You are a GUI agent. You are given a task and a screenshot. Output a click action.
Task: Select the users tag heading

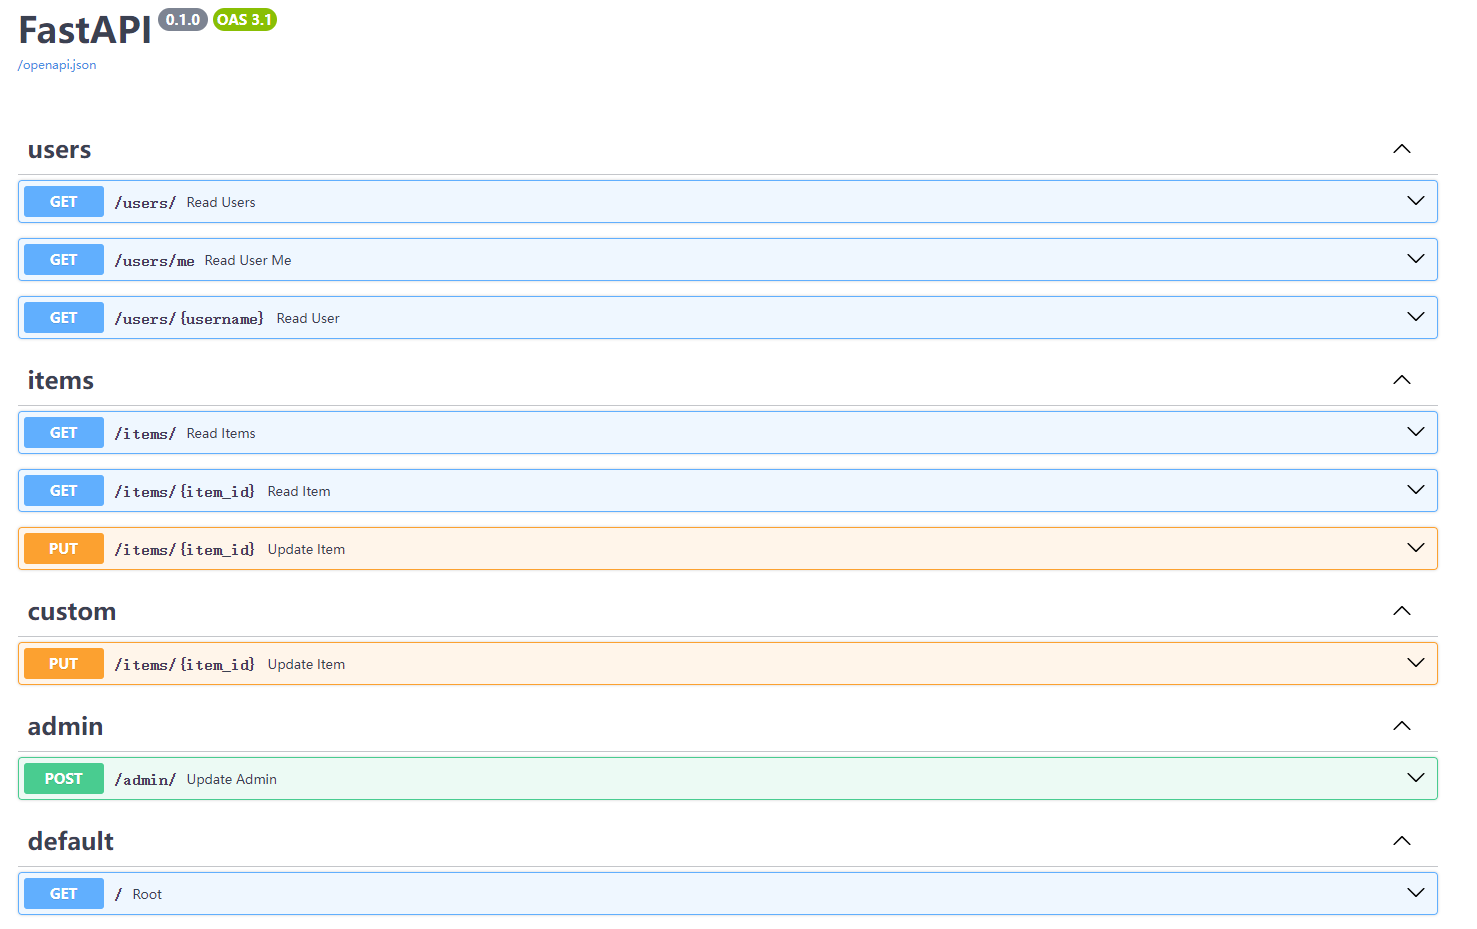59,150
